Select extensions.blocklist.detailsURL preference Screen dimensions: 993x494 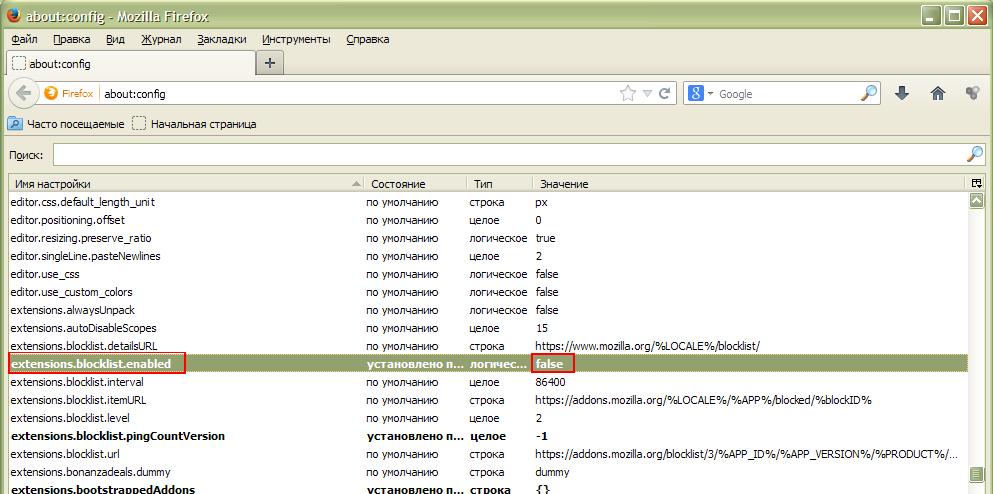pyautogui.click(x=488, y=346)
